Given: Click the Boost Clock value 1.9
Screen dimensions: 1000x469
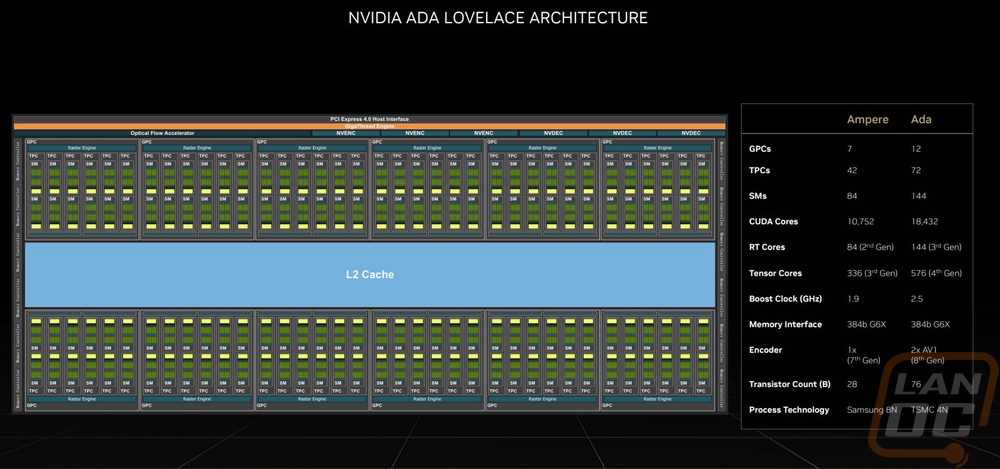Looking at the screenshot, I should click(x=853, y=299).
